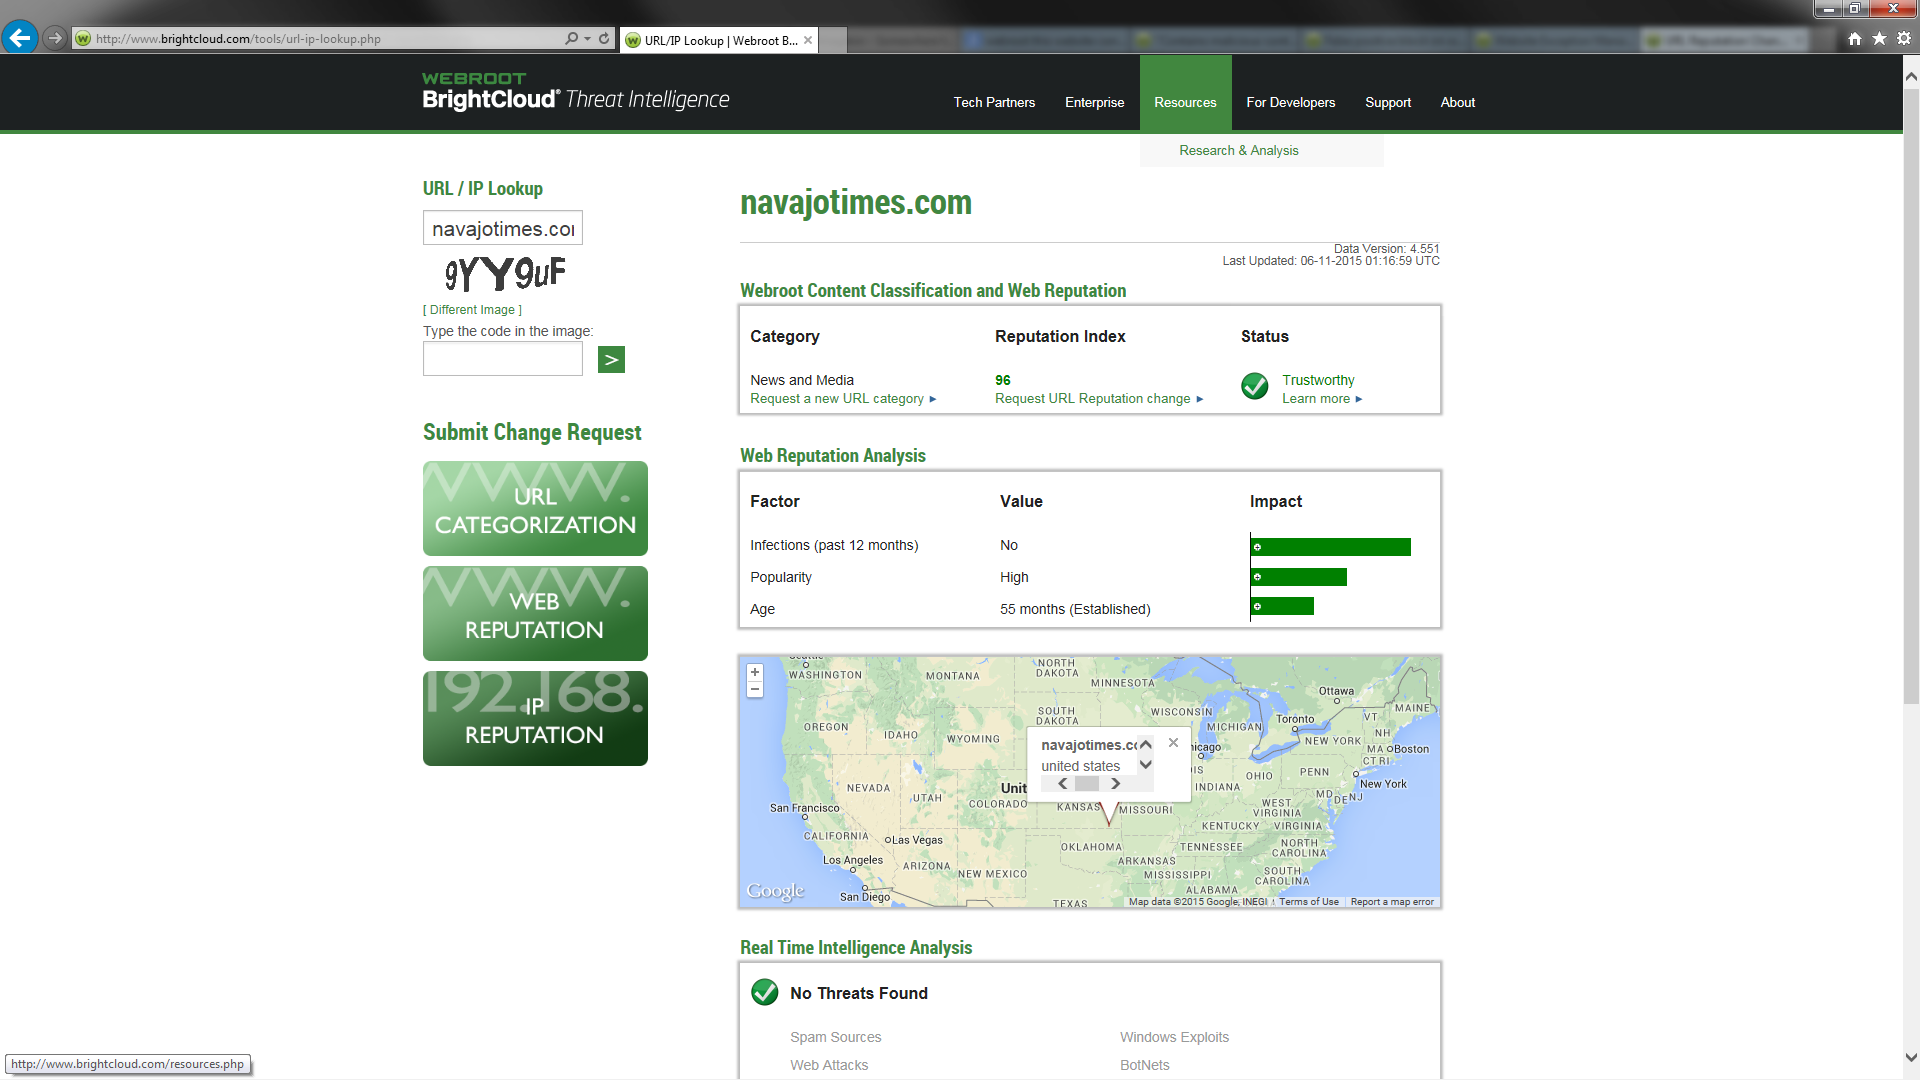The width and height of the screenshot is (1920, 1080).
Task: Click the captcha code entry field
Action: pos(502,359)
